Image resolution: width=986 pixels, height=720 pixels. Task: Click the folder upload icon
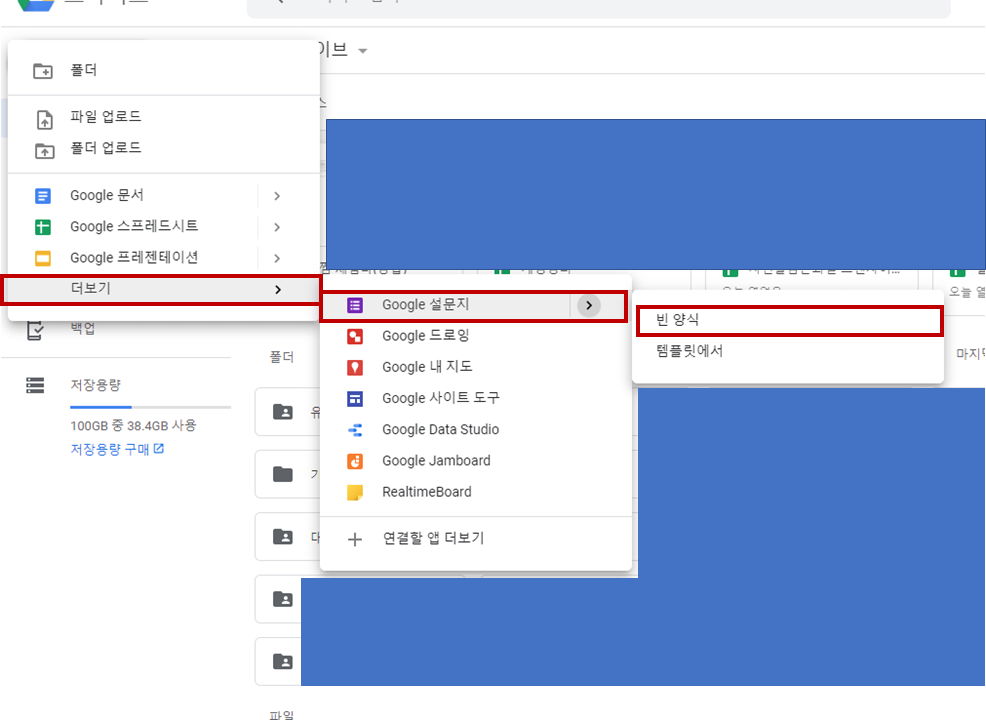tap(44, 151)
